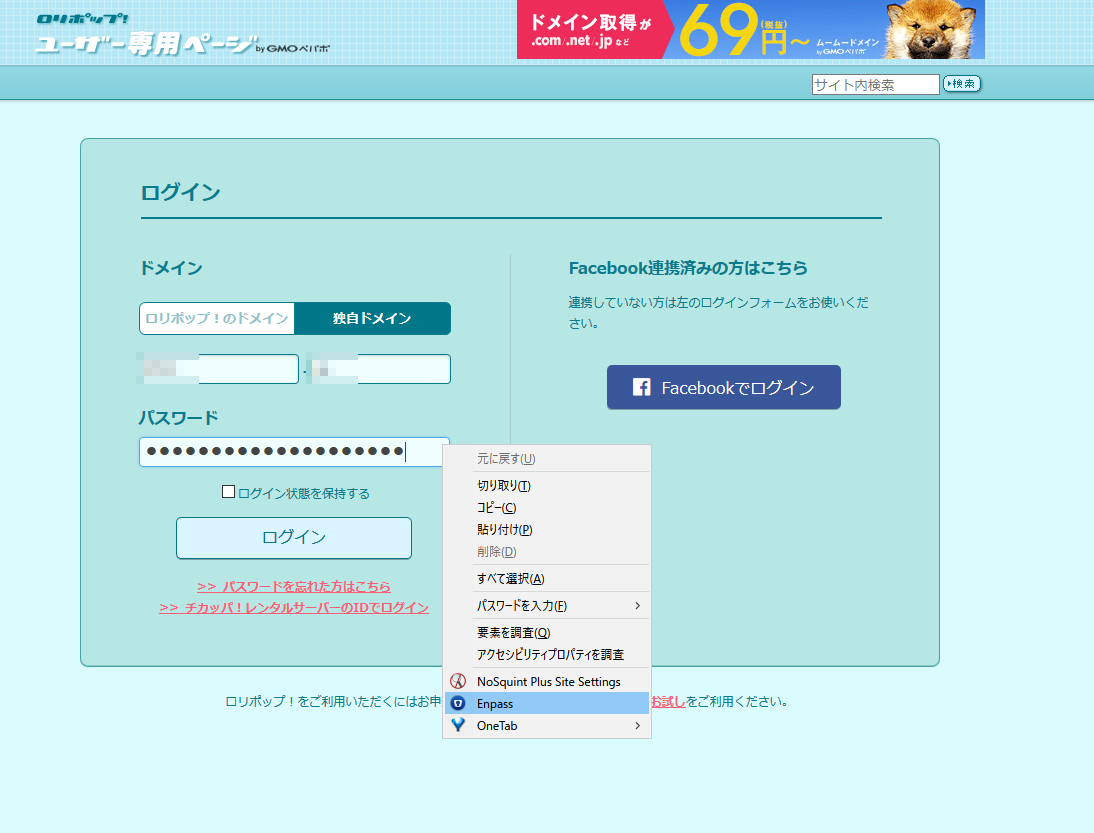Open the チカッパ！レンタルサーバーのIDでログイン link
This screenshot has height=833, width=1094.
(294, 608)
